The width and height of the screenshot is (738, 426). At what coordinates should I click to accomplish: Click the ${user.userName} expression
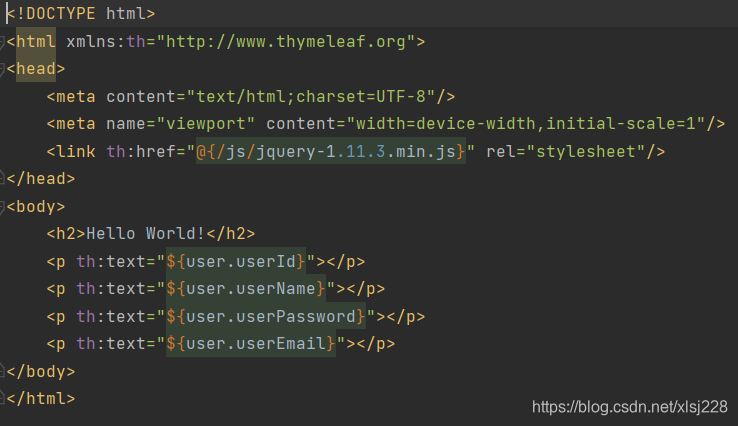(x=246, y=289)
